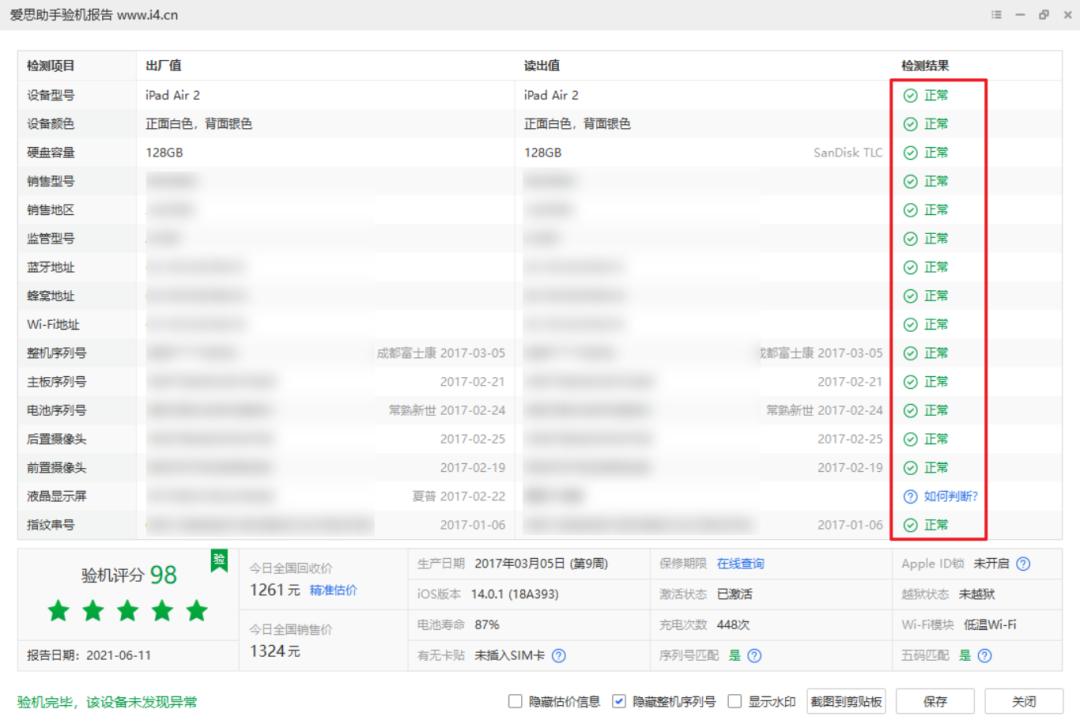Click the 保存 button to save the report
This screenshot has width=1080, height=728.
coord(935,701)
